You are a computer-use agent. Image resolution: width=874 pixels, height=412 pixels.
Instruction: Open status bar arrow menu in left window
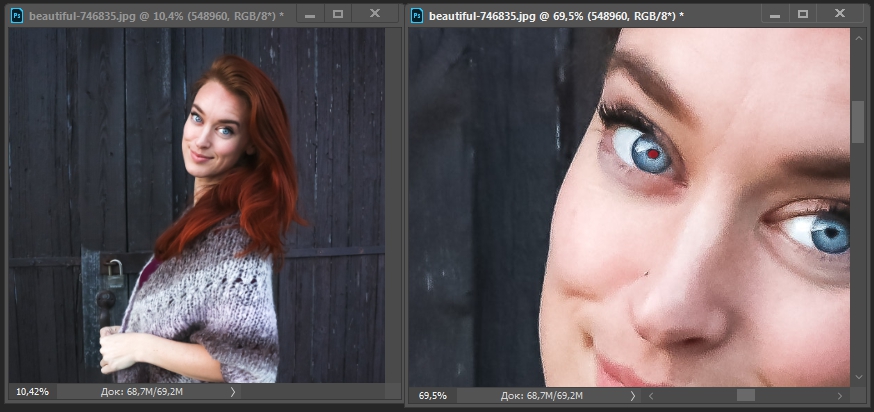232,392
